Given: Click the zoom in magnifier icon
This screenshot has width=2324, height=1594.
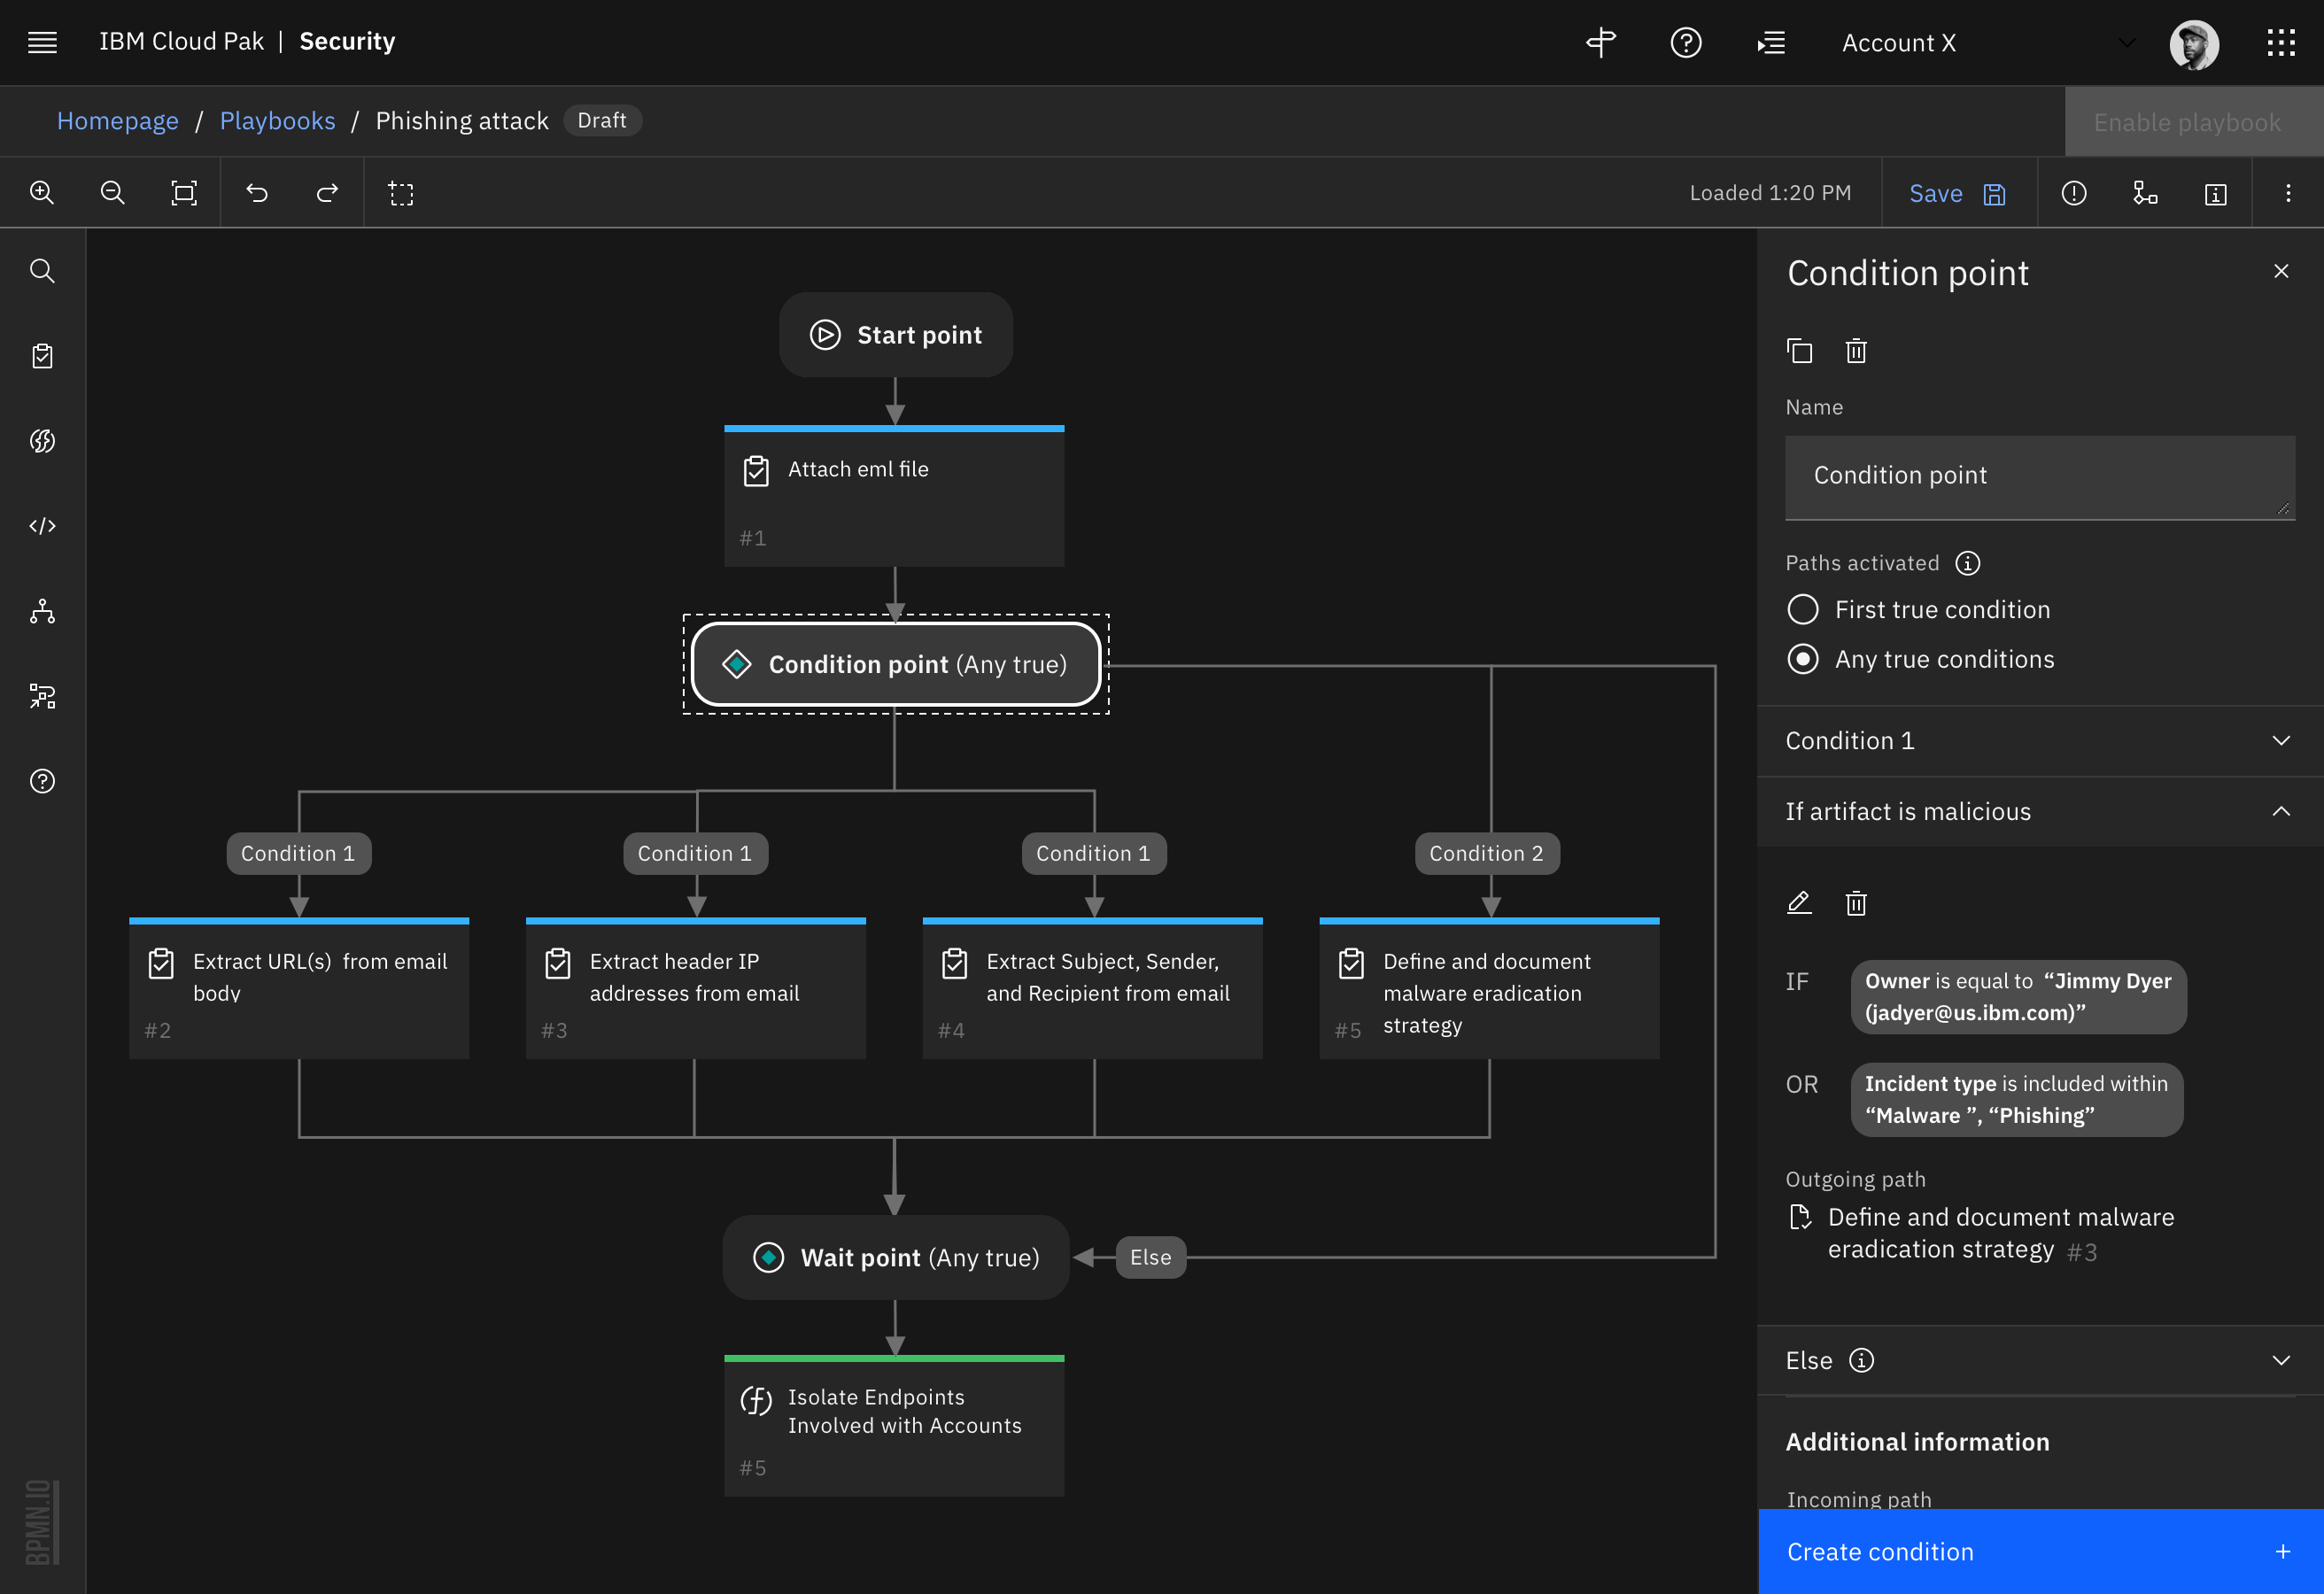Looking at the screenshot, I should click(x=42, y=193).
